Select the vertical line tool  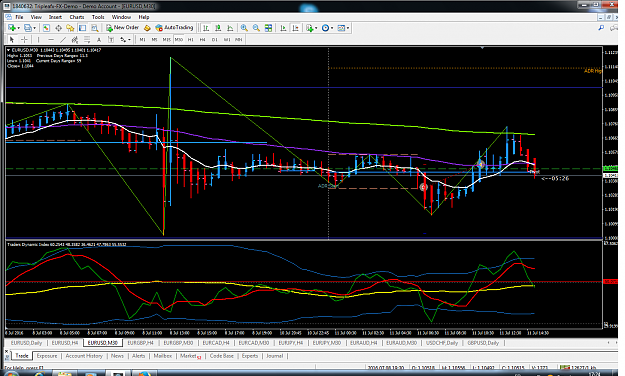pos(38,39)
